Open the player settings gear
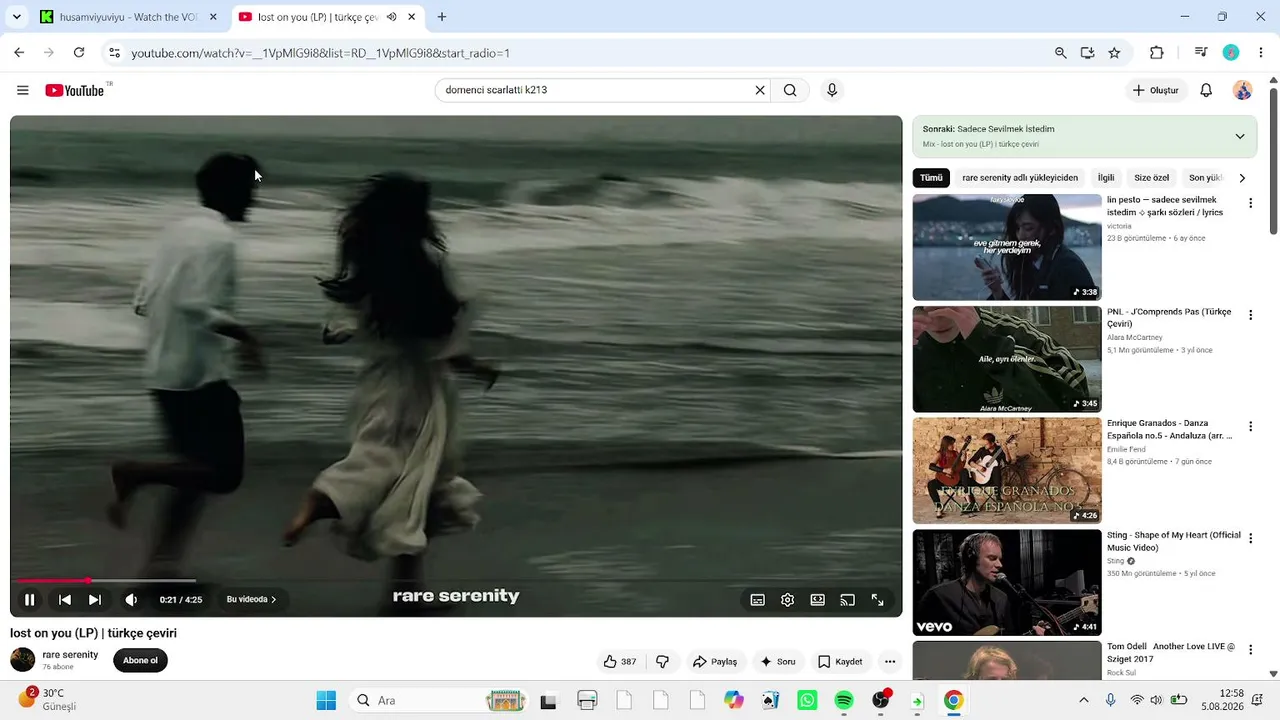This screenshot has height=720, width=1280. [788, 600]
